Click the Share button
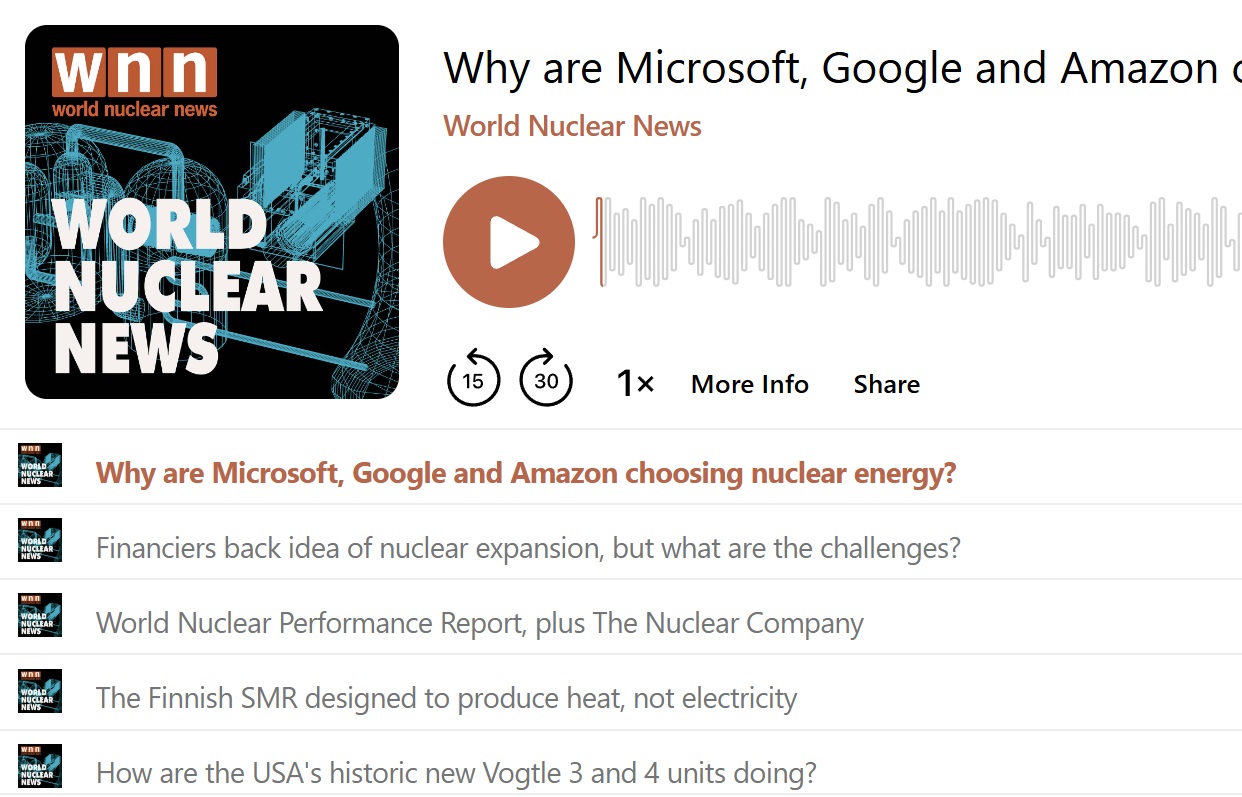The image size is (1242, 797). [887, 384]
